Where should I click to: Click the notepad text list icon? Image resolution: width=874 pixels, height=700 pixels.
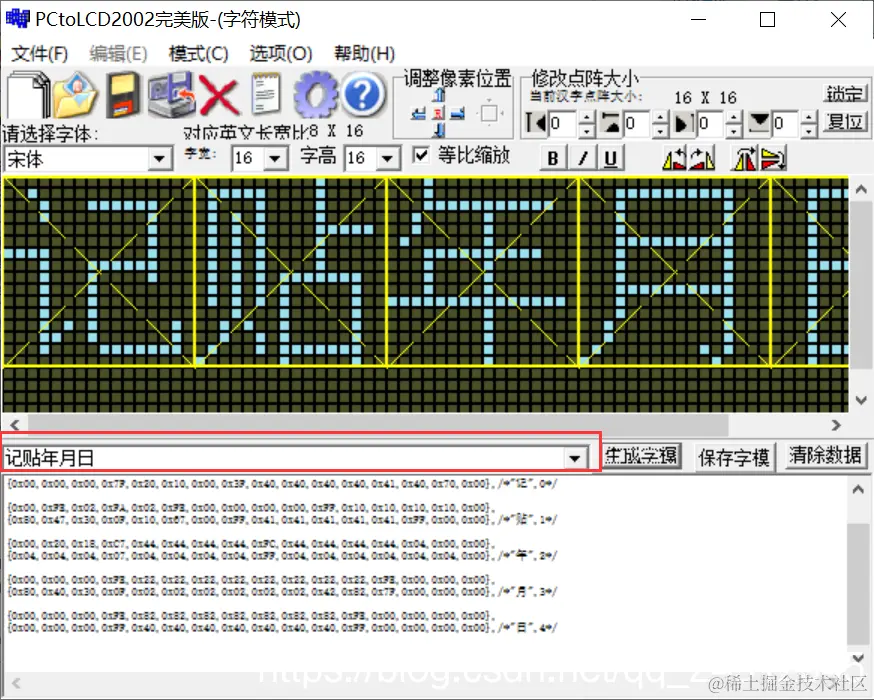click(263, 95)
